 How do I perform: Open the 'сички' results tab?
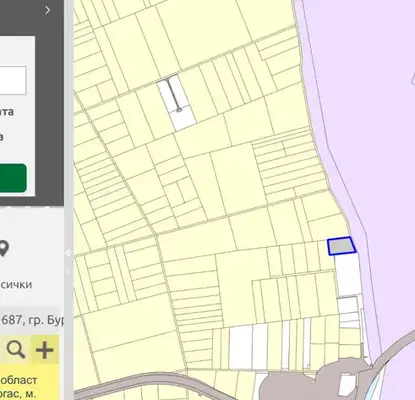click(16, 285)
